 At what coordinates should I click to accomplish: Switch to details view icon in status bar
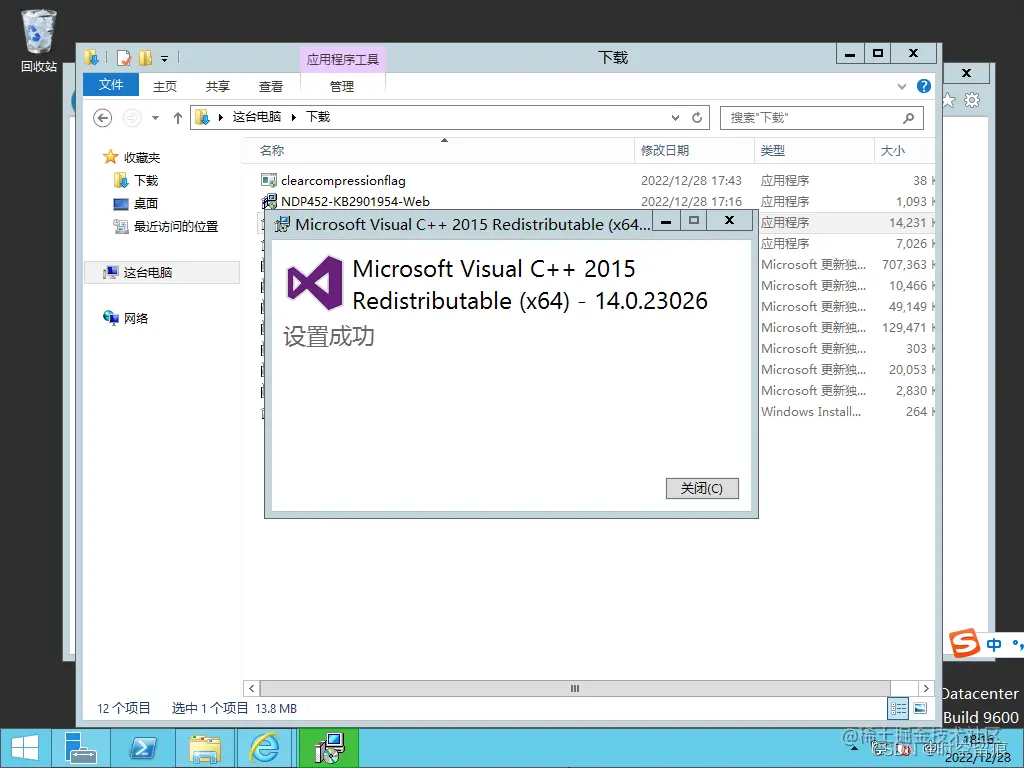(898, 709)
